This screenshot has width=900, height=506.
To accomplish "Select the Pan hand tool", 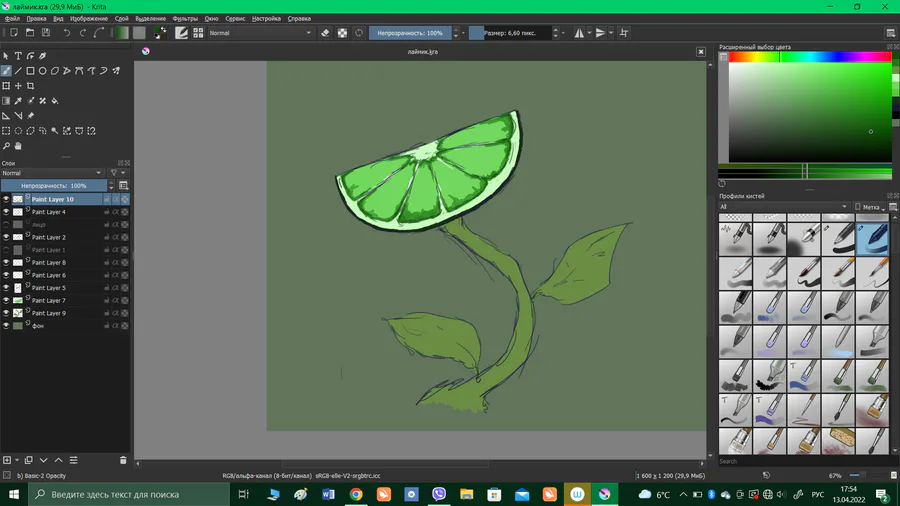I will 18,146.
